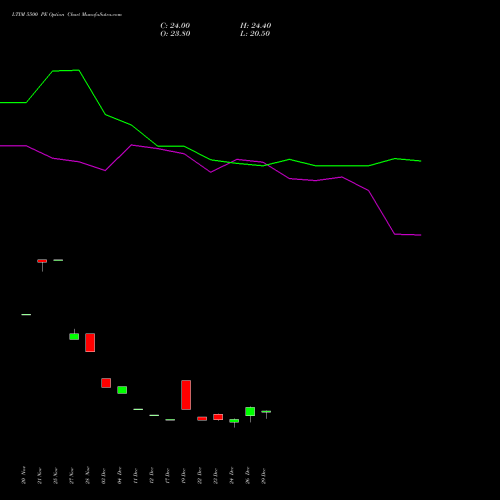Click the green candle above 27 Nov

(x=74, y=336)
